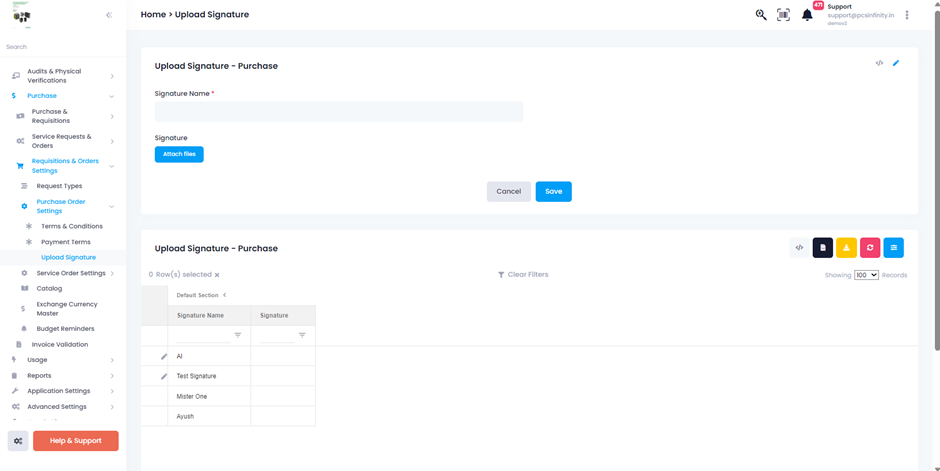Open Payment Terms in sidebar
This screenshot has width=940, height=471.
66,242
